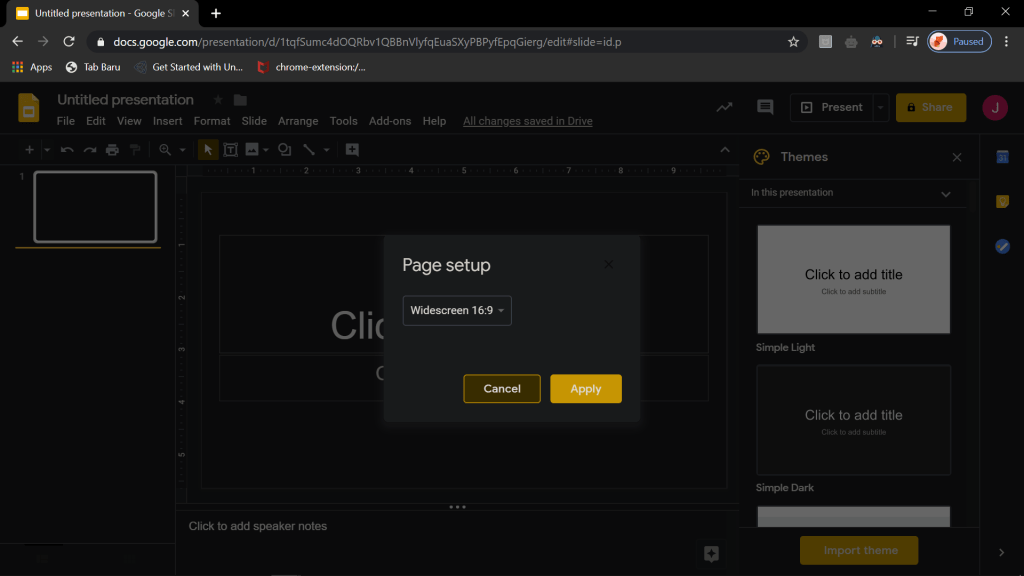Open the comment history icon
The image size is (1024, 576).
click(765, 107)
